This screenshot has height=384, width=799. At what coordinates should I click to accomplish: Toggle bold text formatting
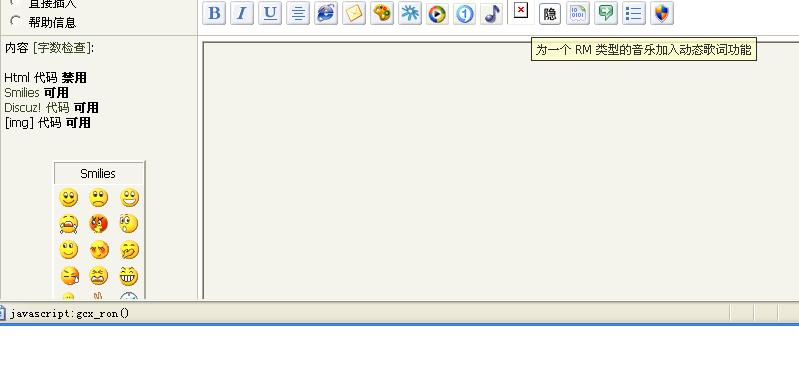(215, 13)
